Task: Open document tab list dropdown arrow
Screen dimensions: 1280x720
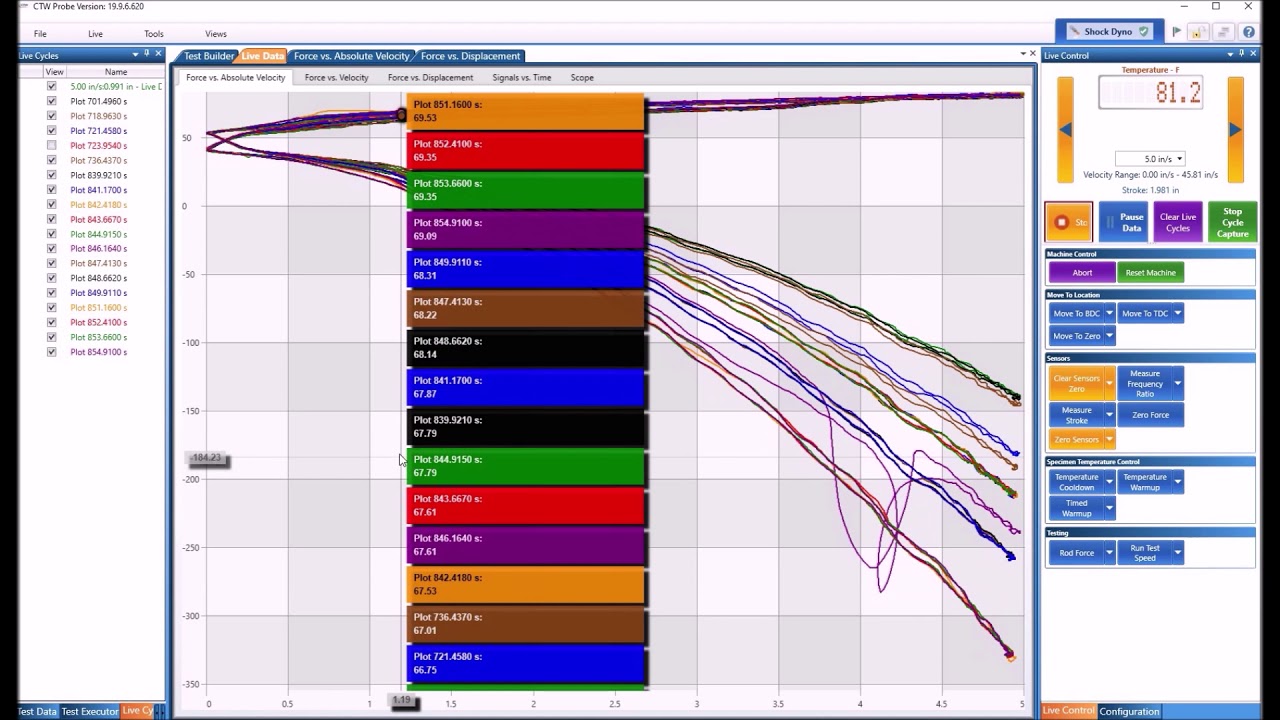Action: (x=1023, y=54)
